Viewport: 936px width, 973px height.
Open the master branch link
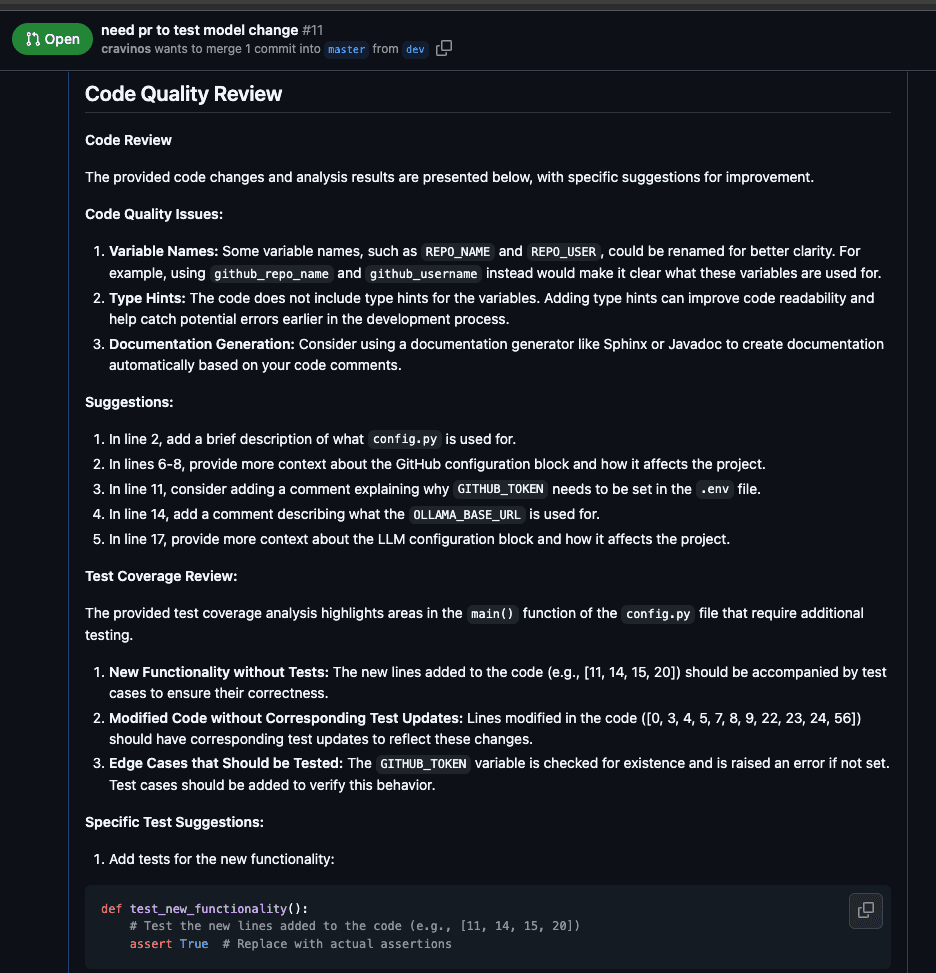346,49
